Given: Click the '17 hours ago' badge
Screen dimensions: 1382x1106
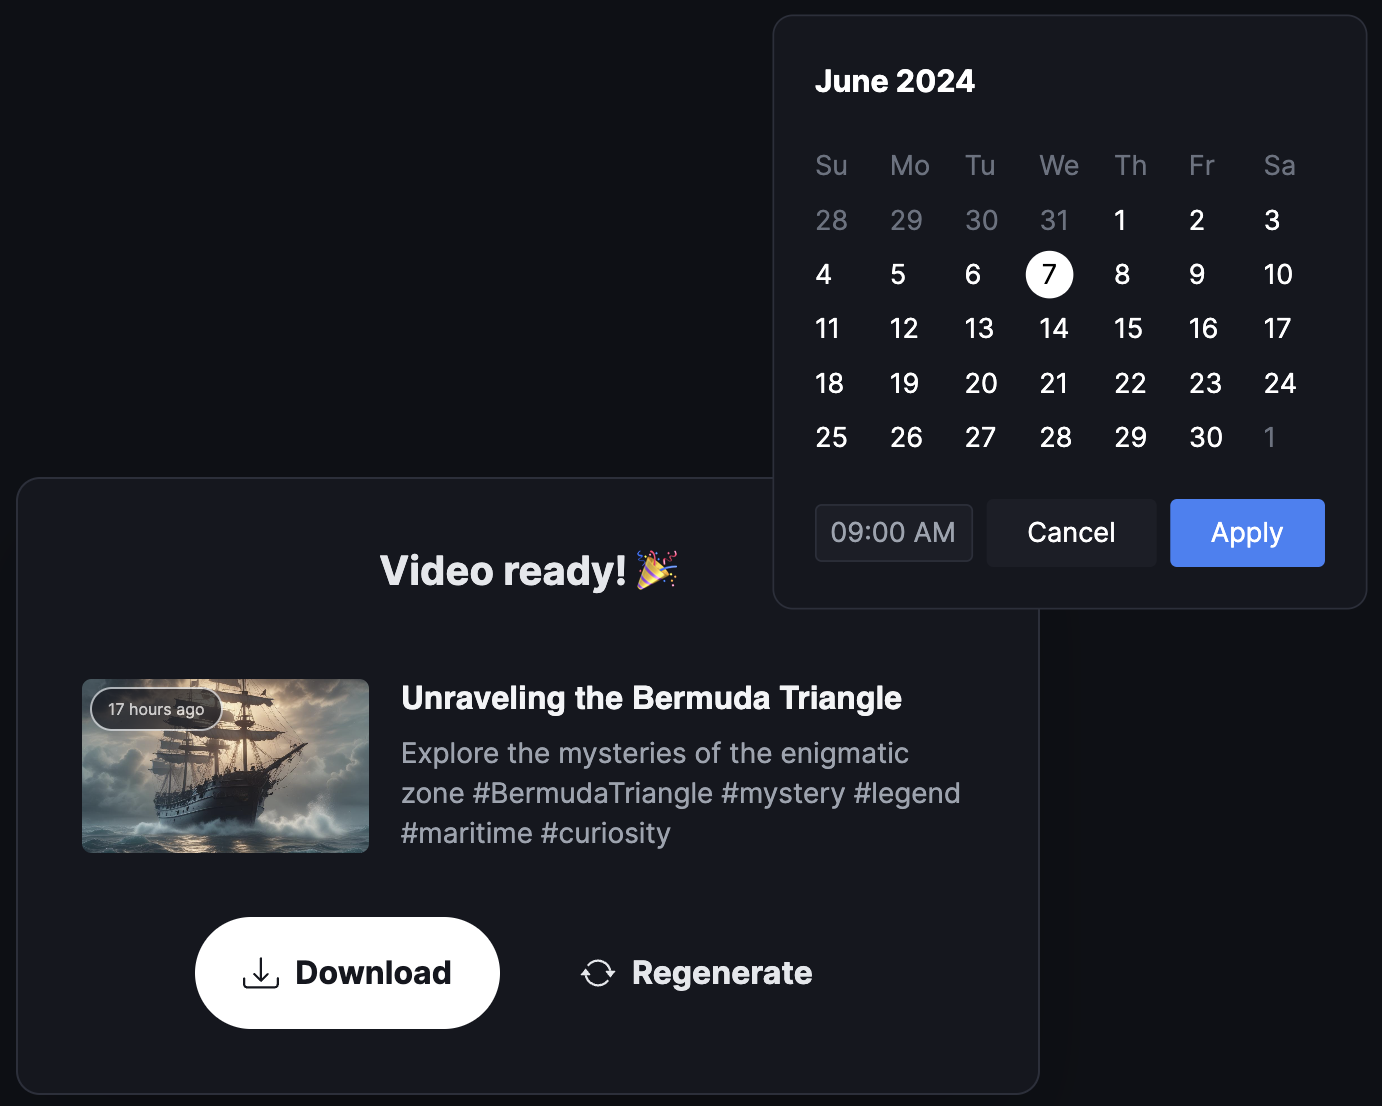Looking at the screenshot, I should click(156, 709).
